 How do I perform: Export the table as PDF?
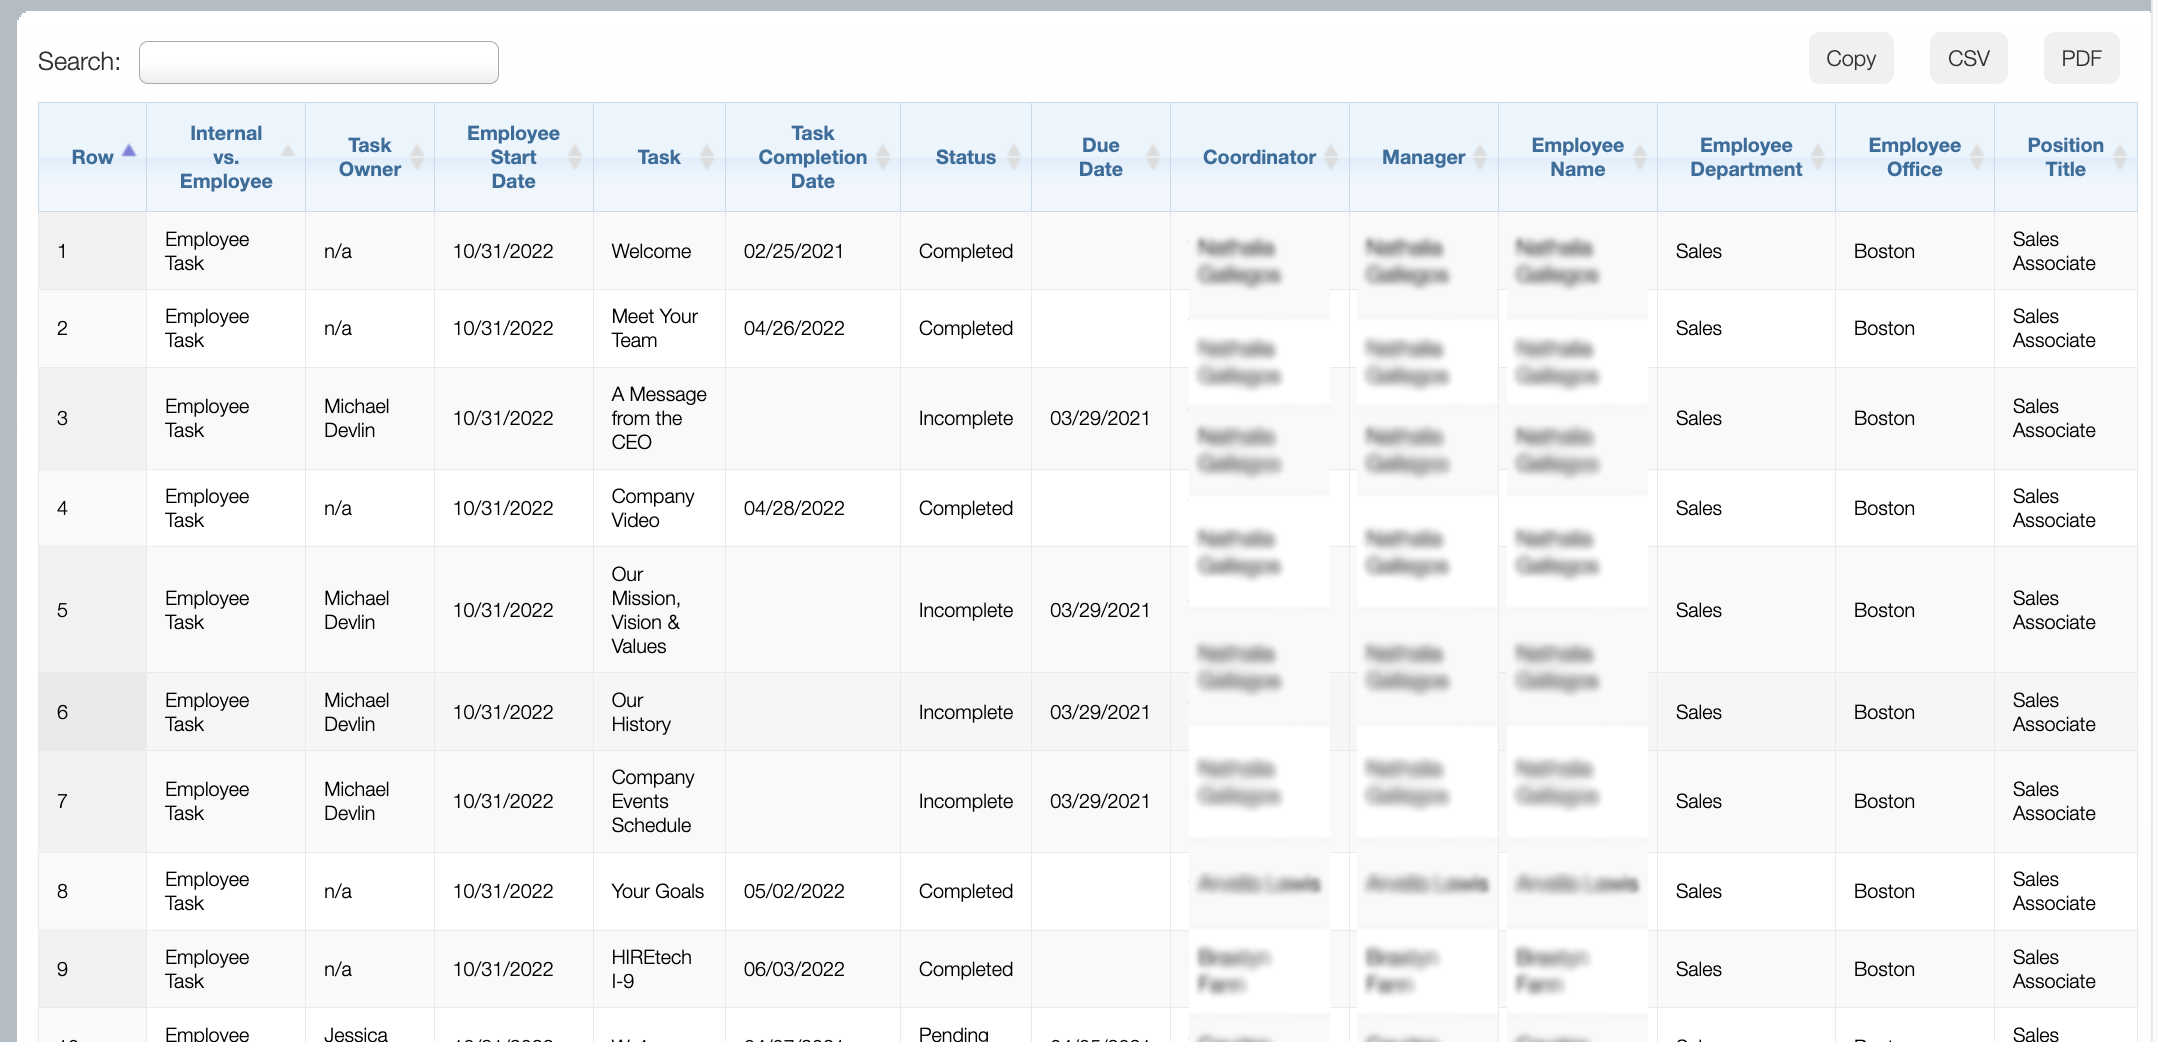tap(2082, 59)
